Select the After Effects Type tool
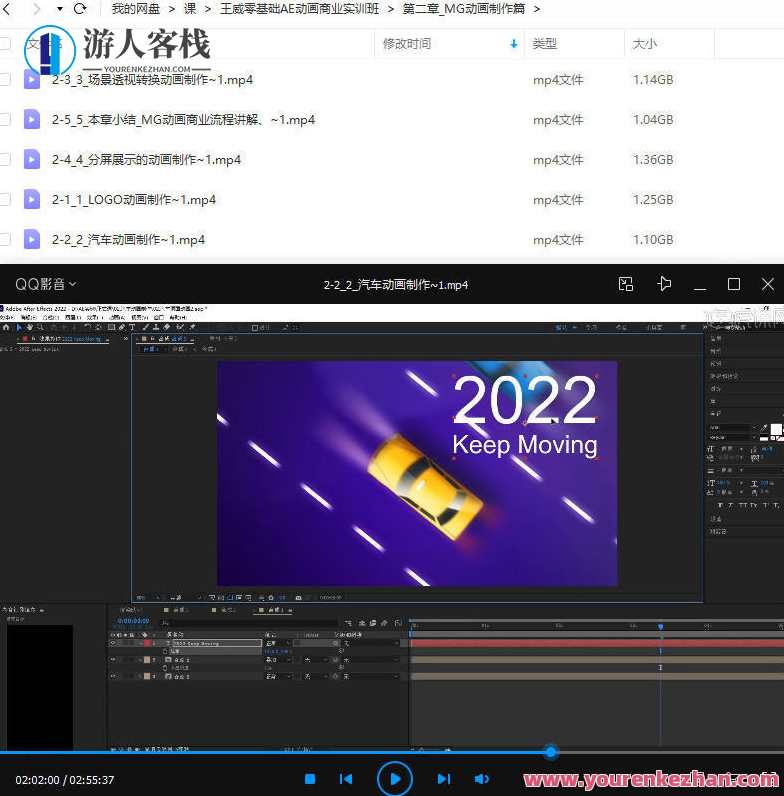The image size is (784, 796). (132, 327)
